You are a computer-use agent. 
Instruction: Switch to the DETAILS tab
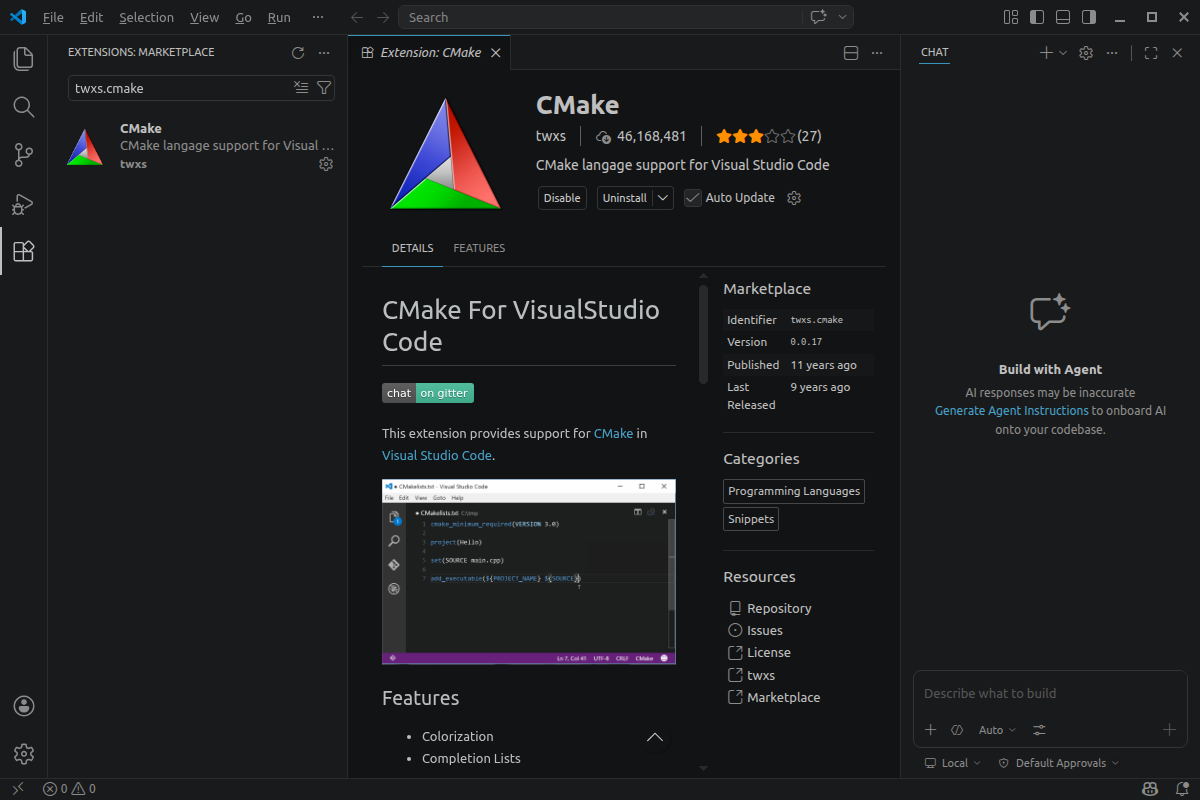click(412, 248)
